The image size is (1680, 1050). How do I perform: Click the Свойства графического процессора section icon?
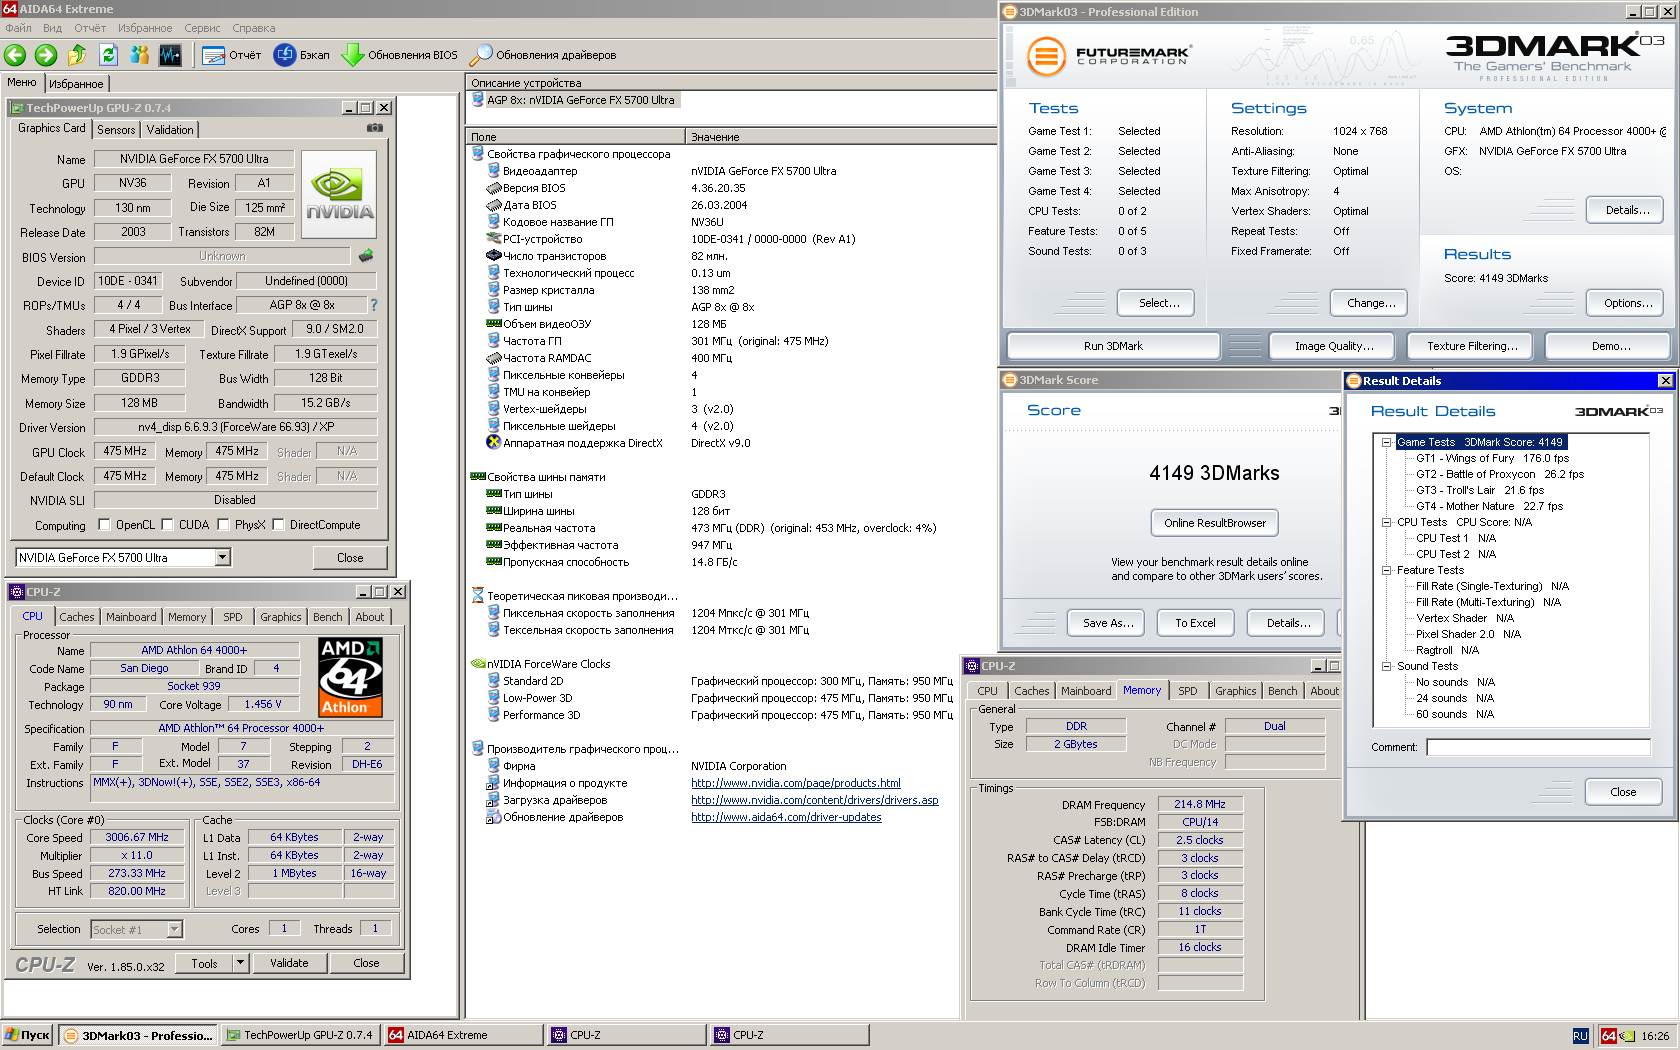(478, 154)
